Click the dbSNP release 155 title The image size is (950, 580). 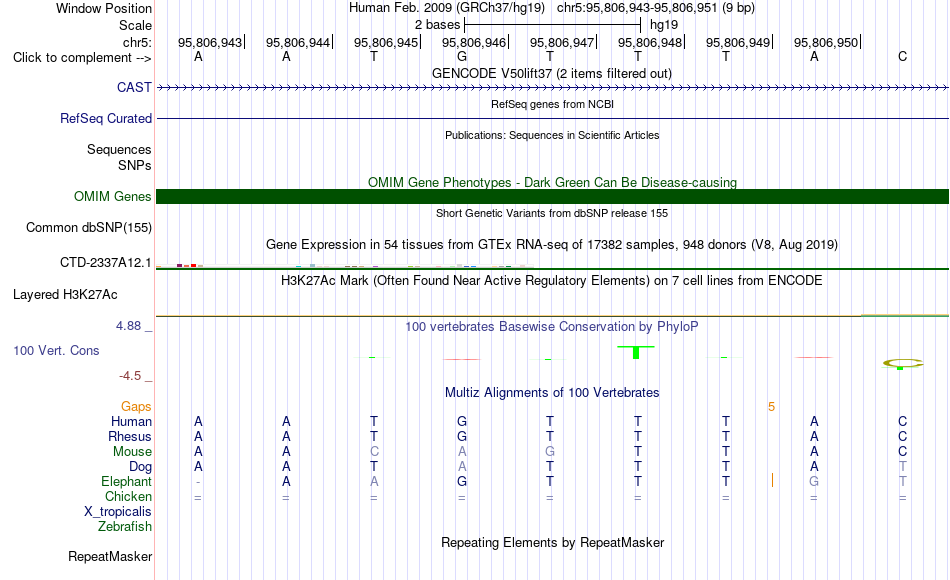[552, 213]
